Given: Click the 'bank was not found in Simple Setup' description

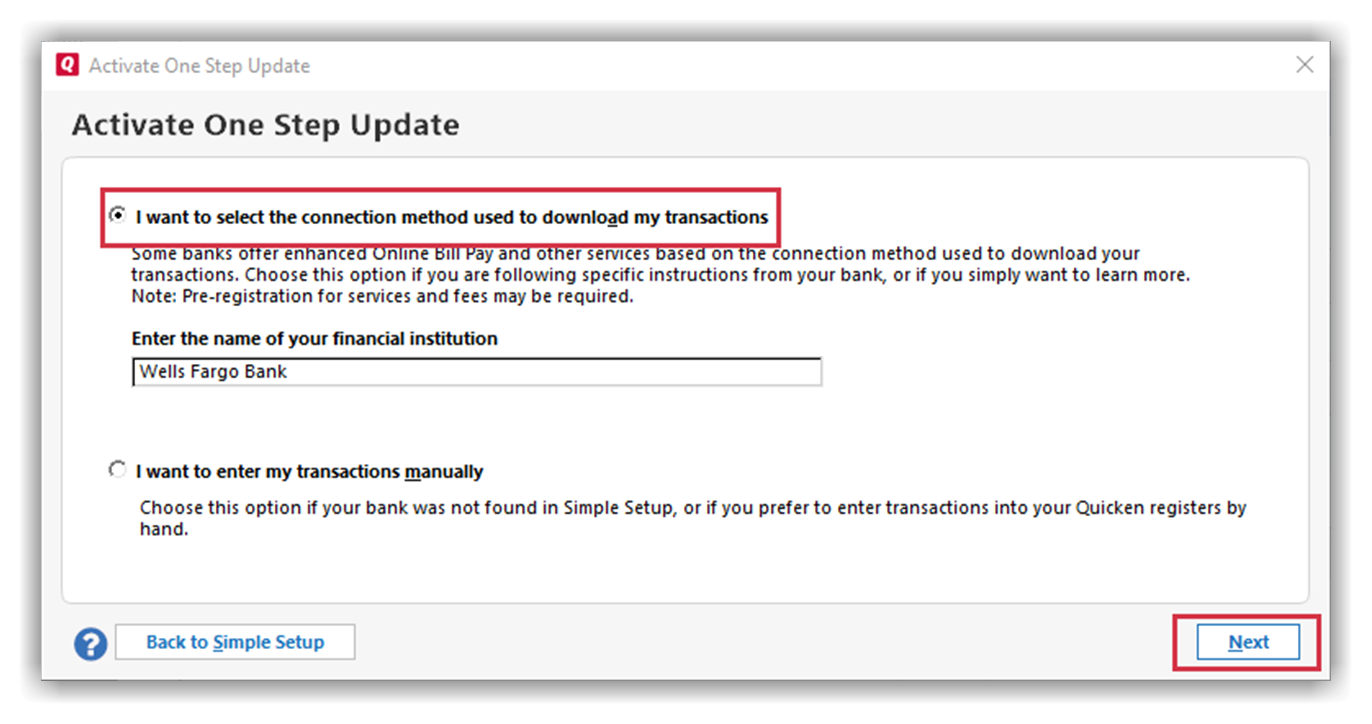Looking at the screenshot, I should click(693, 518).
